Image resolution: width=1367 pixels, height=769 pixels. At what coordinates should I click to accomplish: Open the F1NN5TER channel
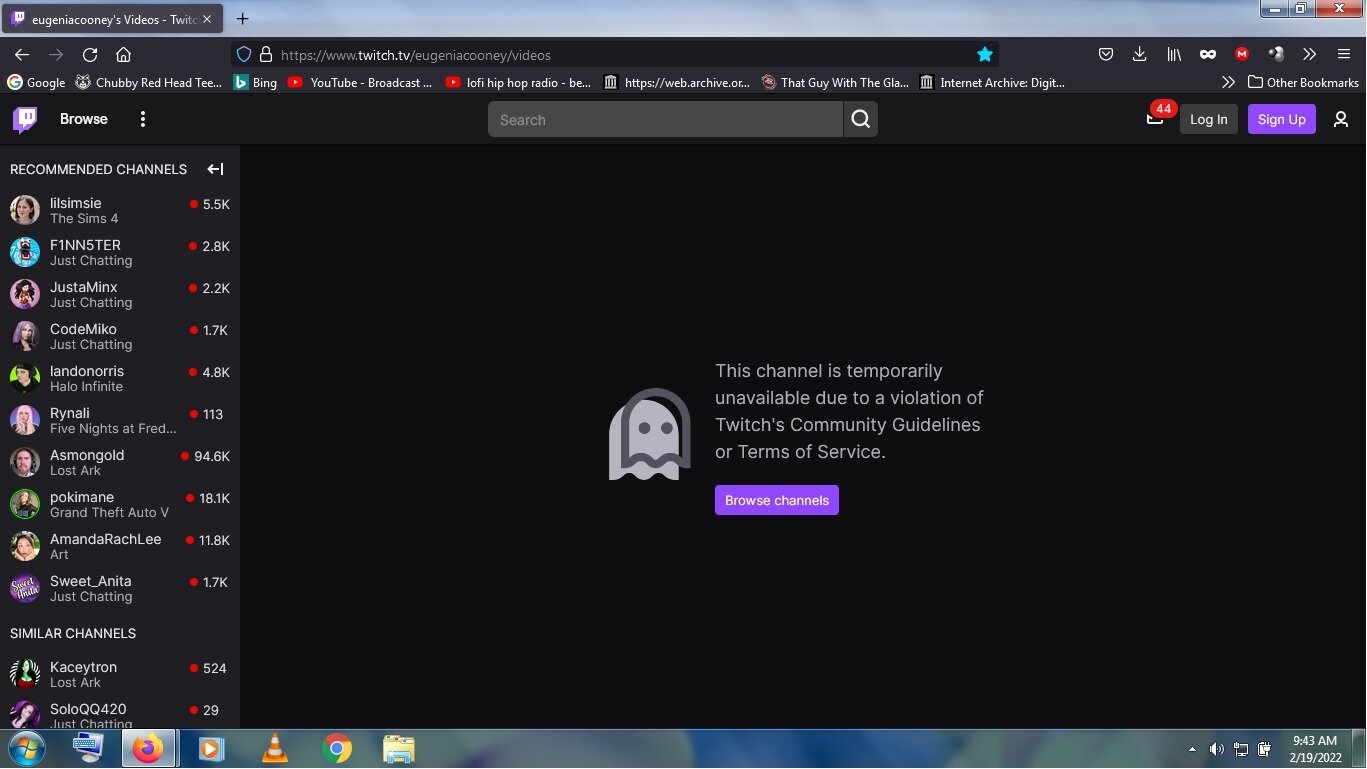pos(120,252)
